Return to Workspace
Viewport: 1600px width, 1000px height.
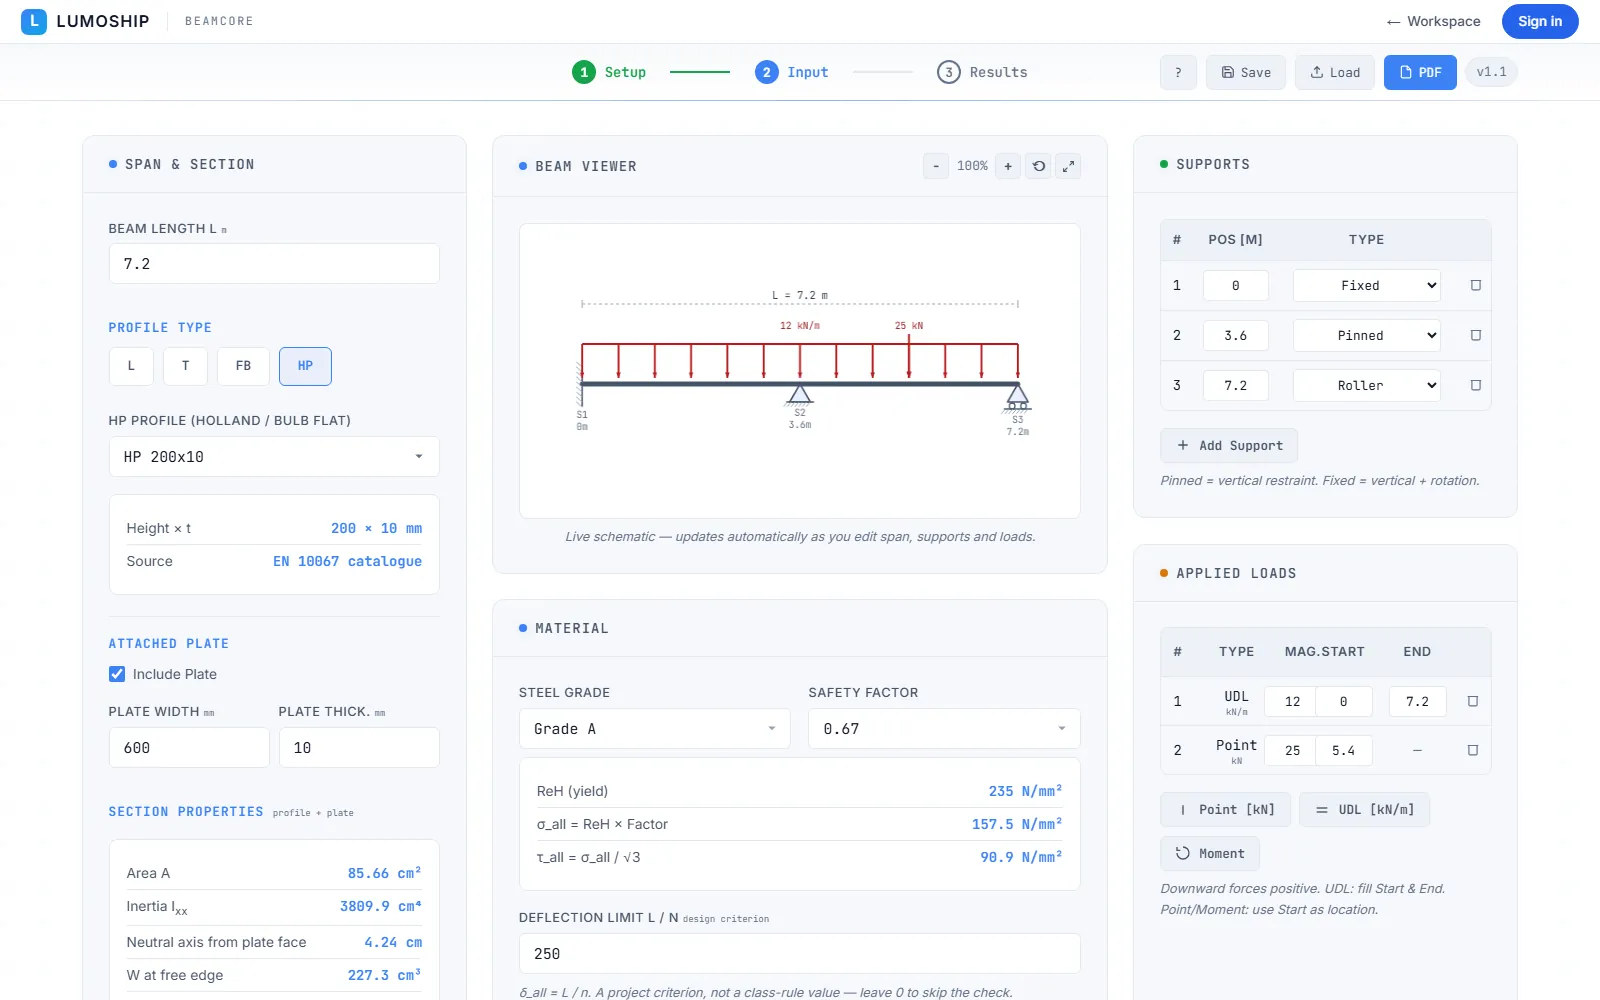(1433, 21)
